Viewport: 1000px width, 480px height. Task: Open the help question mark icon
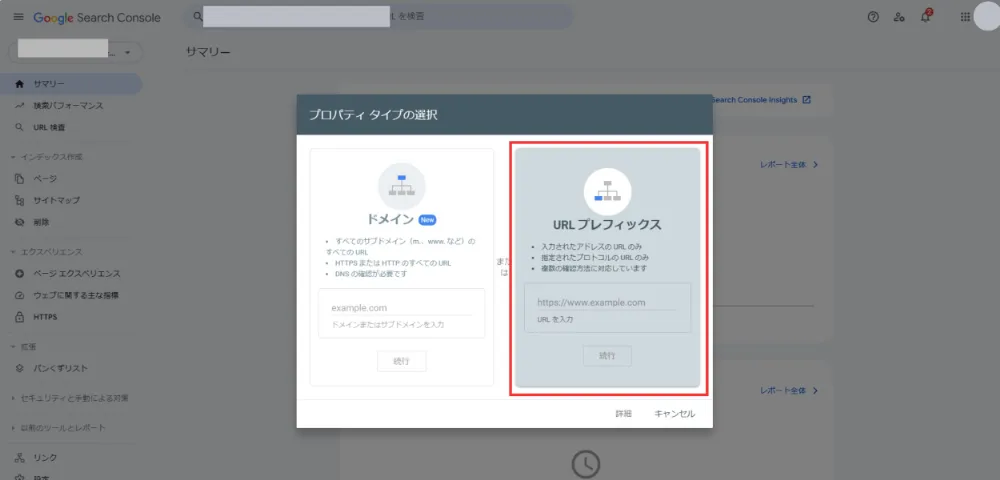point(873,17)
